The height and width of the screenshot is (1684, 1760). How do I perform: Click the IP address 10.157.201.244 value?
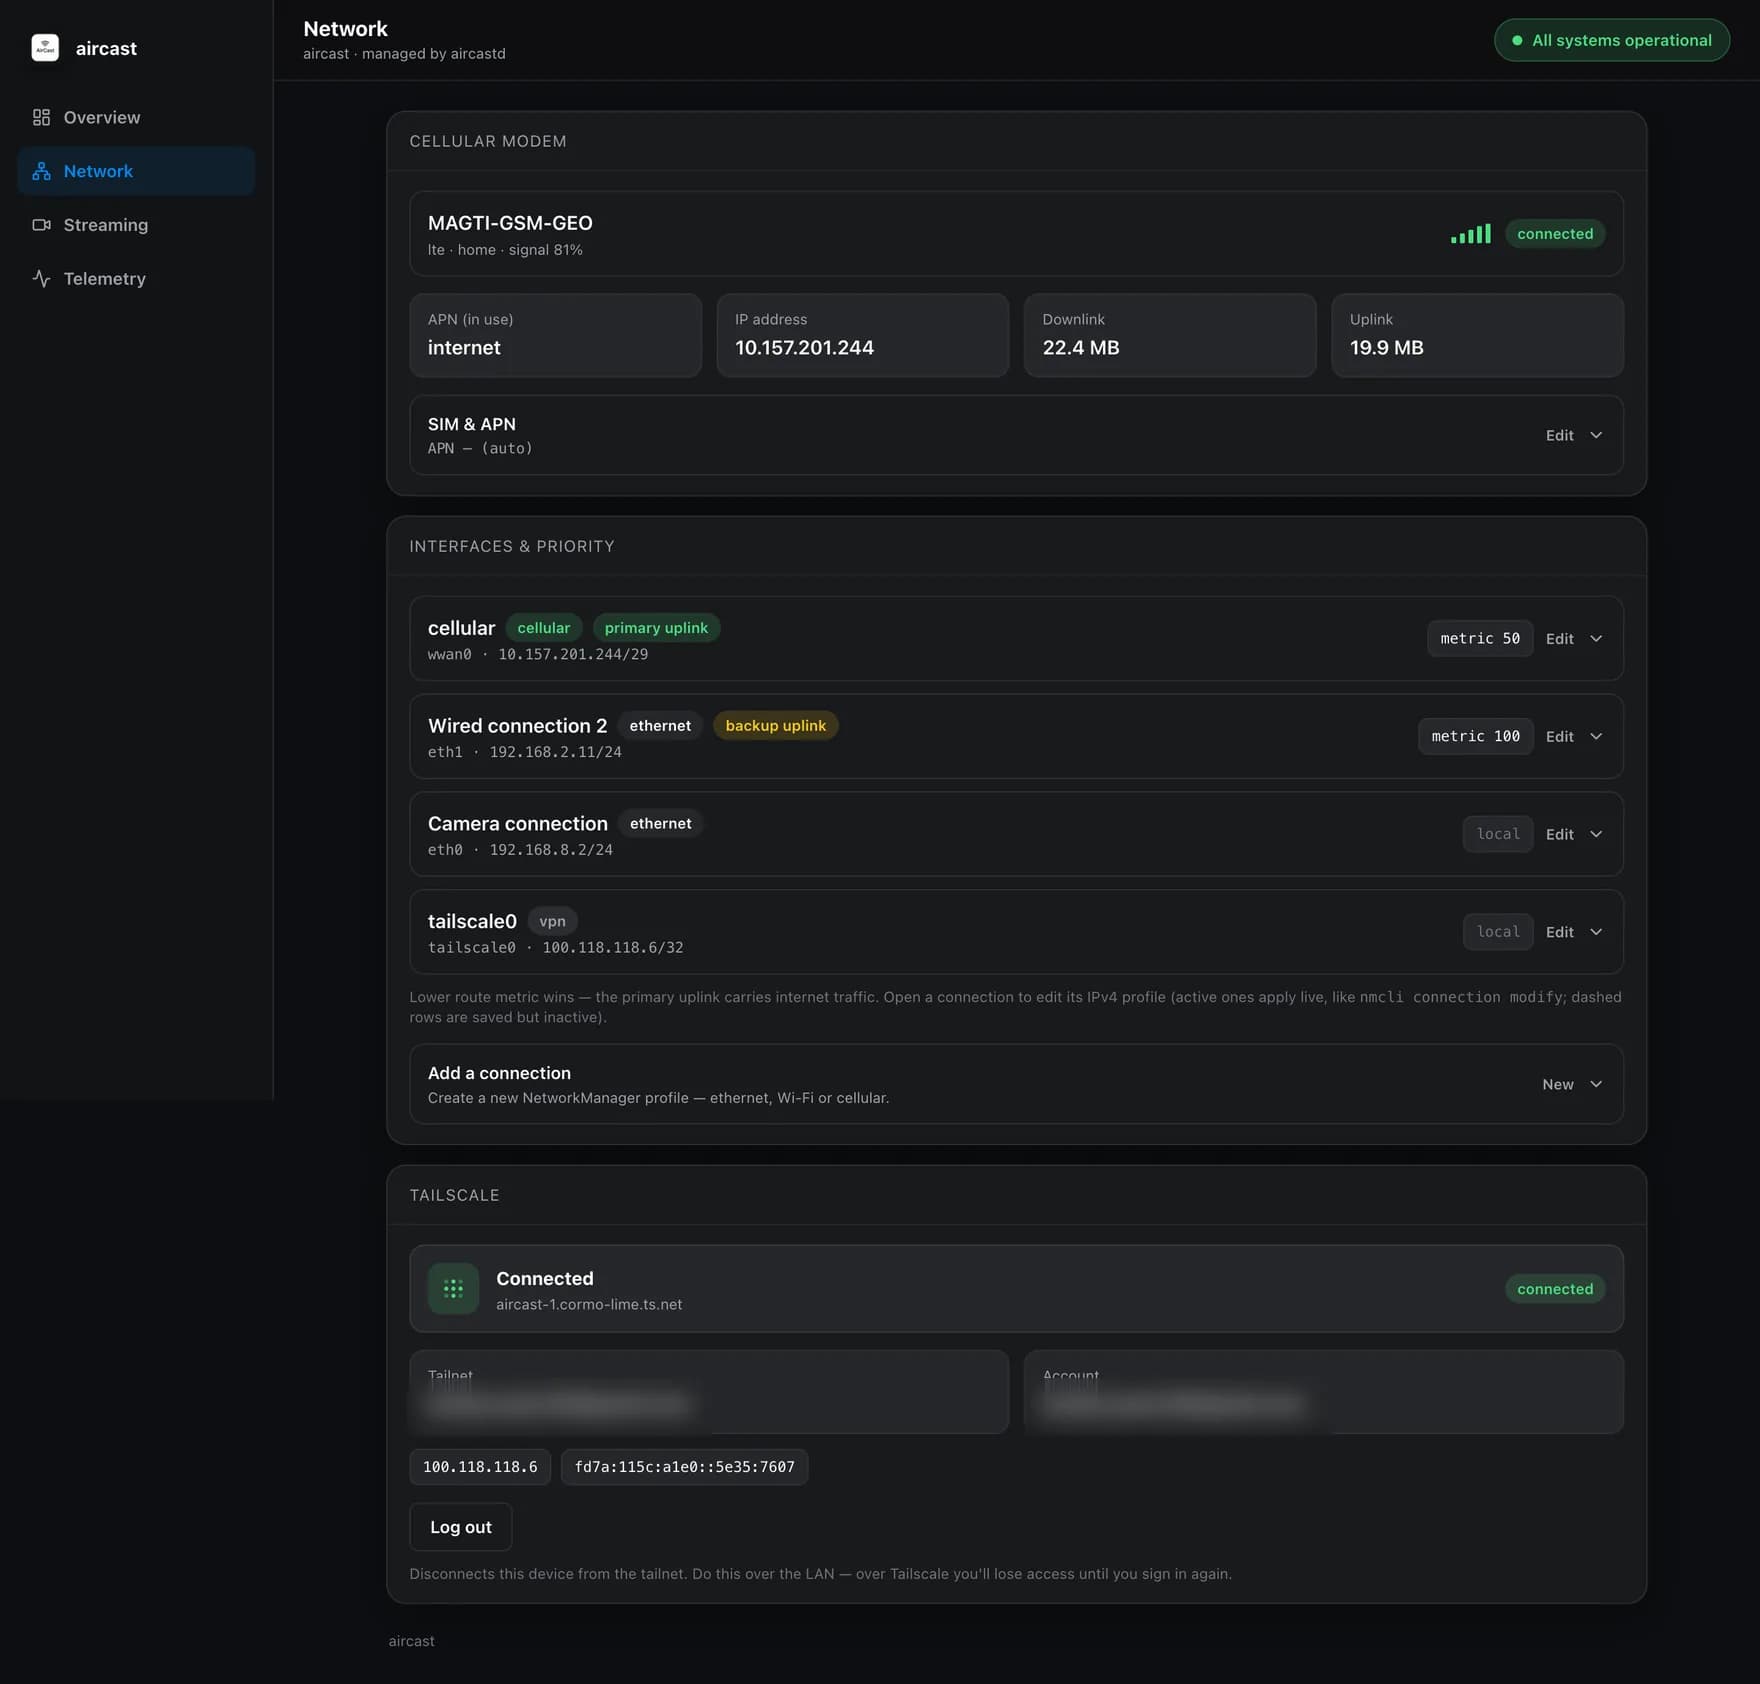click(804, 348)
